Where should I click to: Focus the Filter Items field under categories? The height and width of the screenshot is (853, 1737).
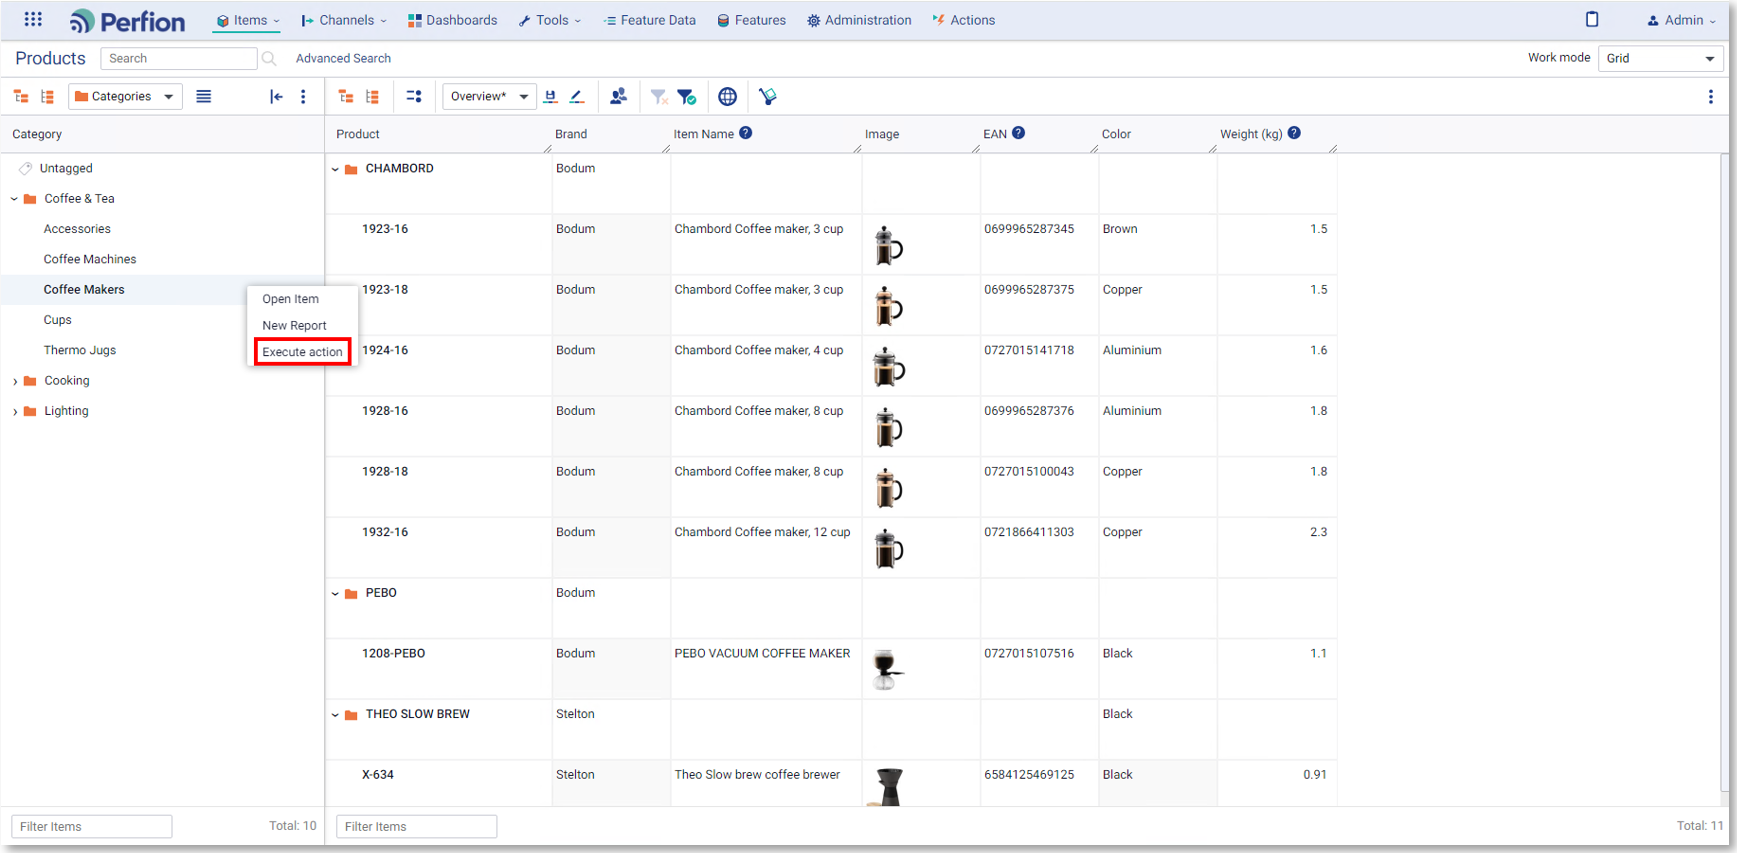(x=92, y=826)
